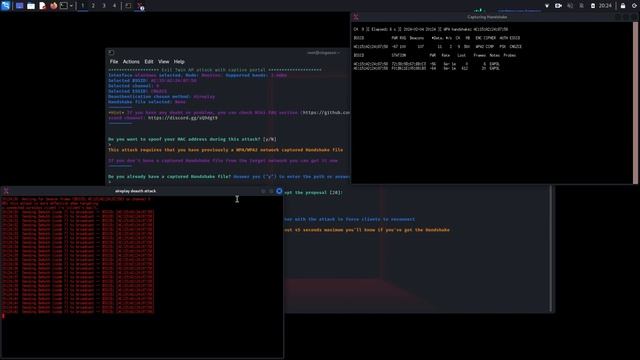640x360 pixels.
Task: Open the Help menu in the terminal
Action: tap(179, 62)
